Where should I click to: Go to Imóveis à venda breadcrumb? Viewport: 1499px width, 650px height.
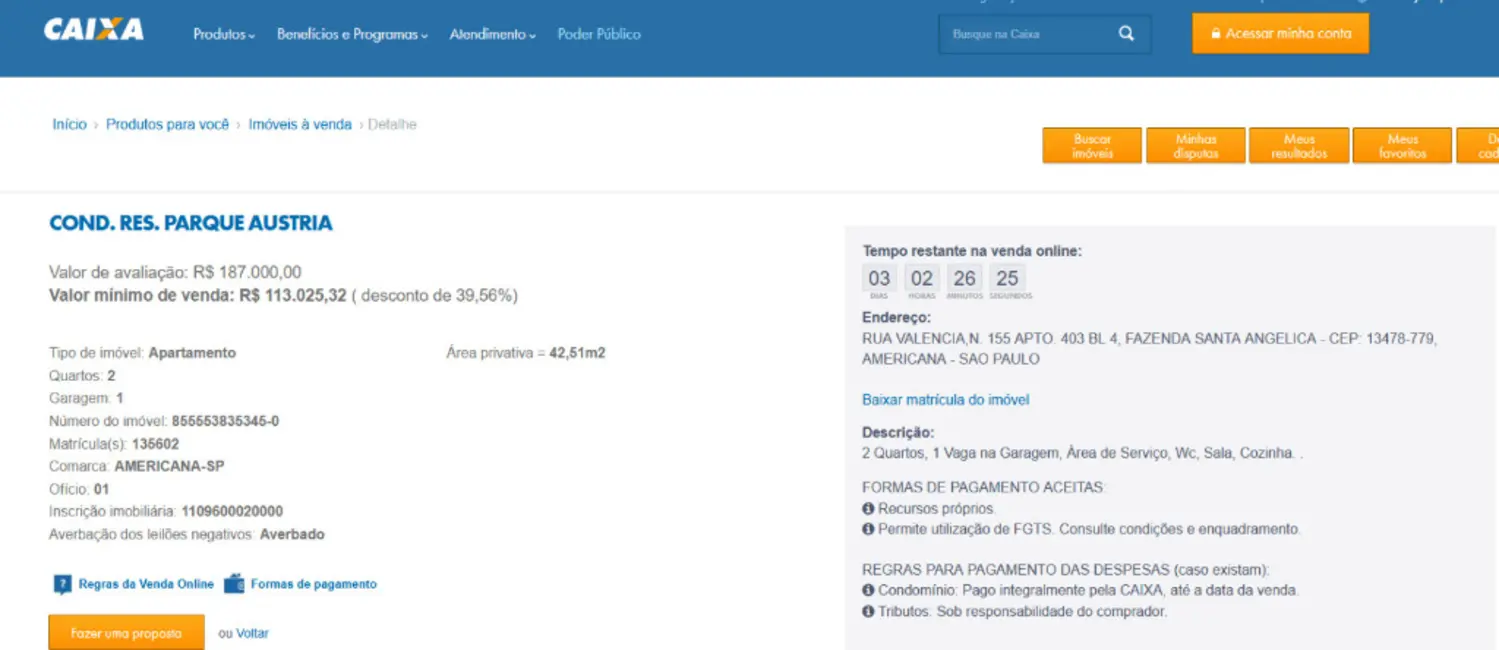300,125
